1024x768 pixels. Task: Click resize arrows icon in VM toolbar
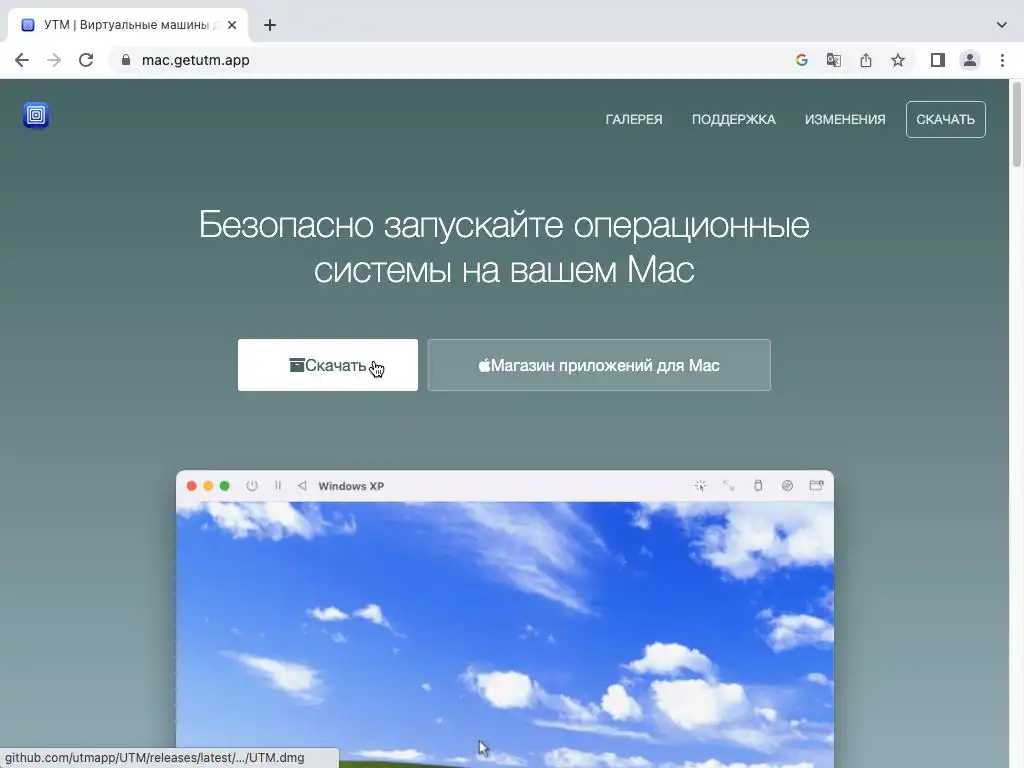pos(729,485)
